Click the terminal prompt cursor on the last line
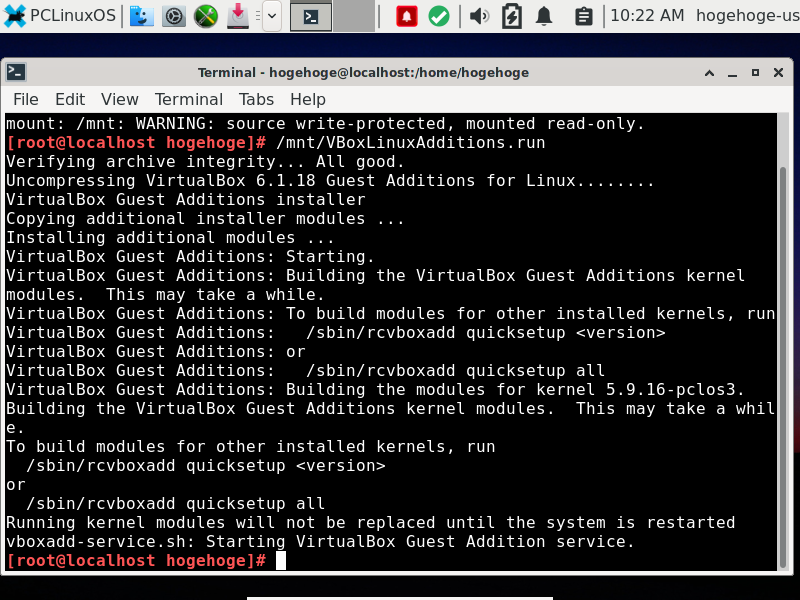The image size is (800, 600). click(x=281, y=560)
